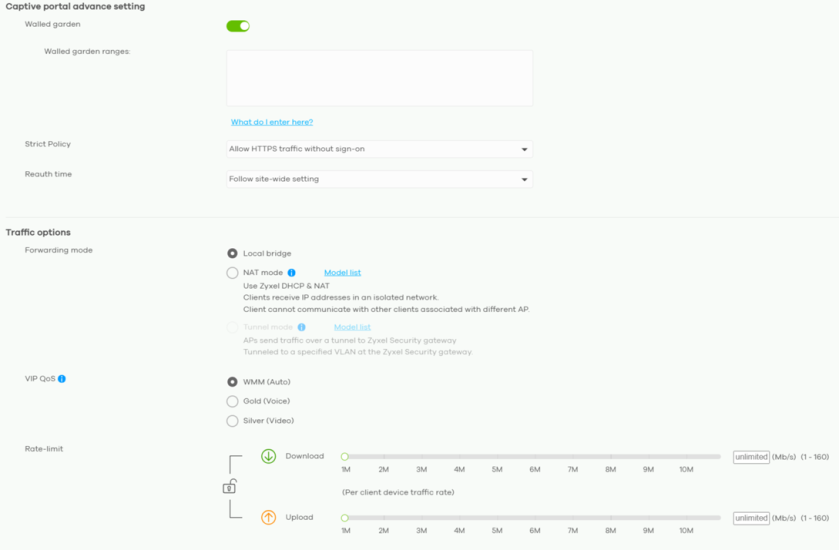839x550 pixels.
Task: Click the orange Upload arrow icon
Action: (x=269, y=517)
